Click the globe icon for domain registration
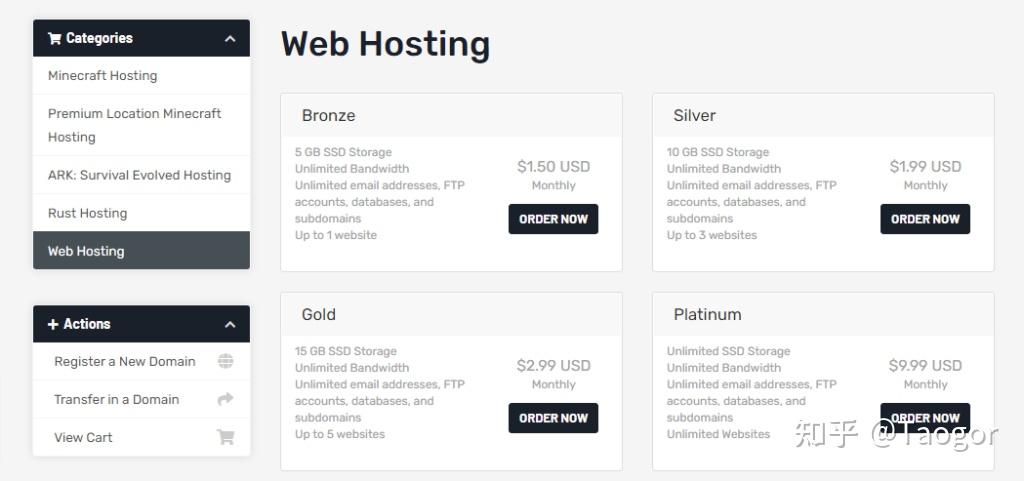This screenshot has width=1024, height=481. pyautogui.click(x=226, y=361)
